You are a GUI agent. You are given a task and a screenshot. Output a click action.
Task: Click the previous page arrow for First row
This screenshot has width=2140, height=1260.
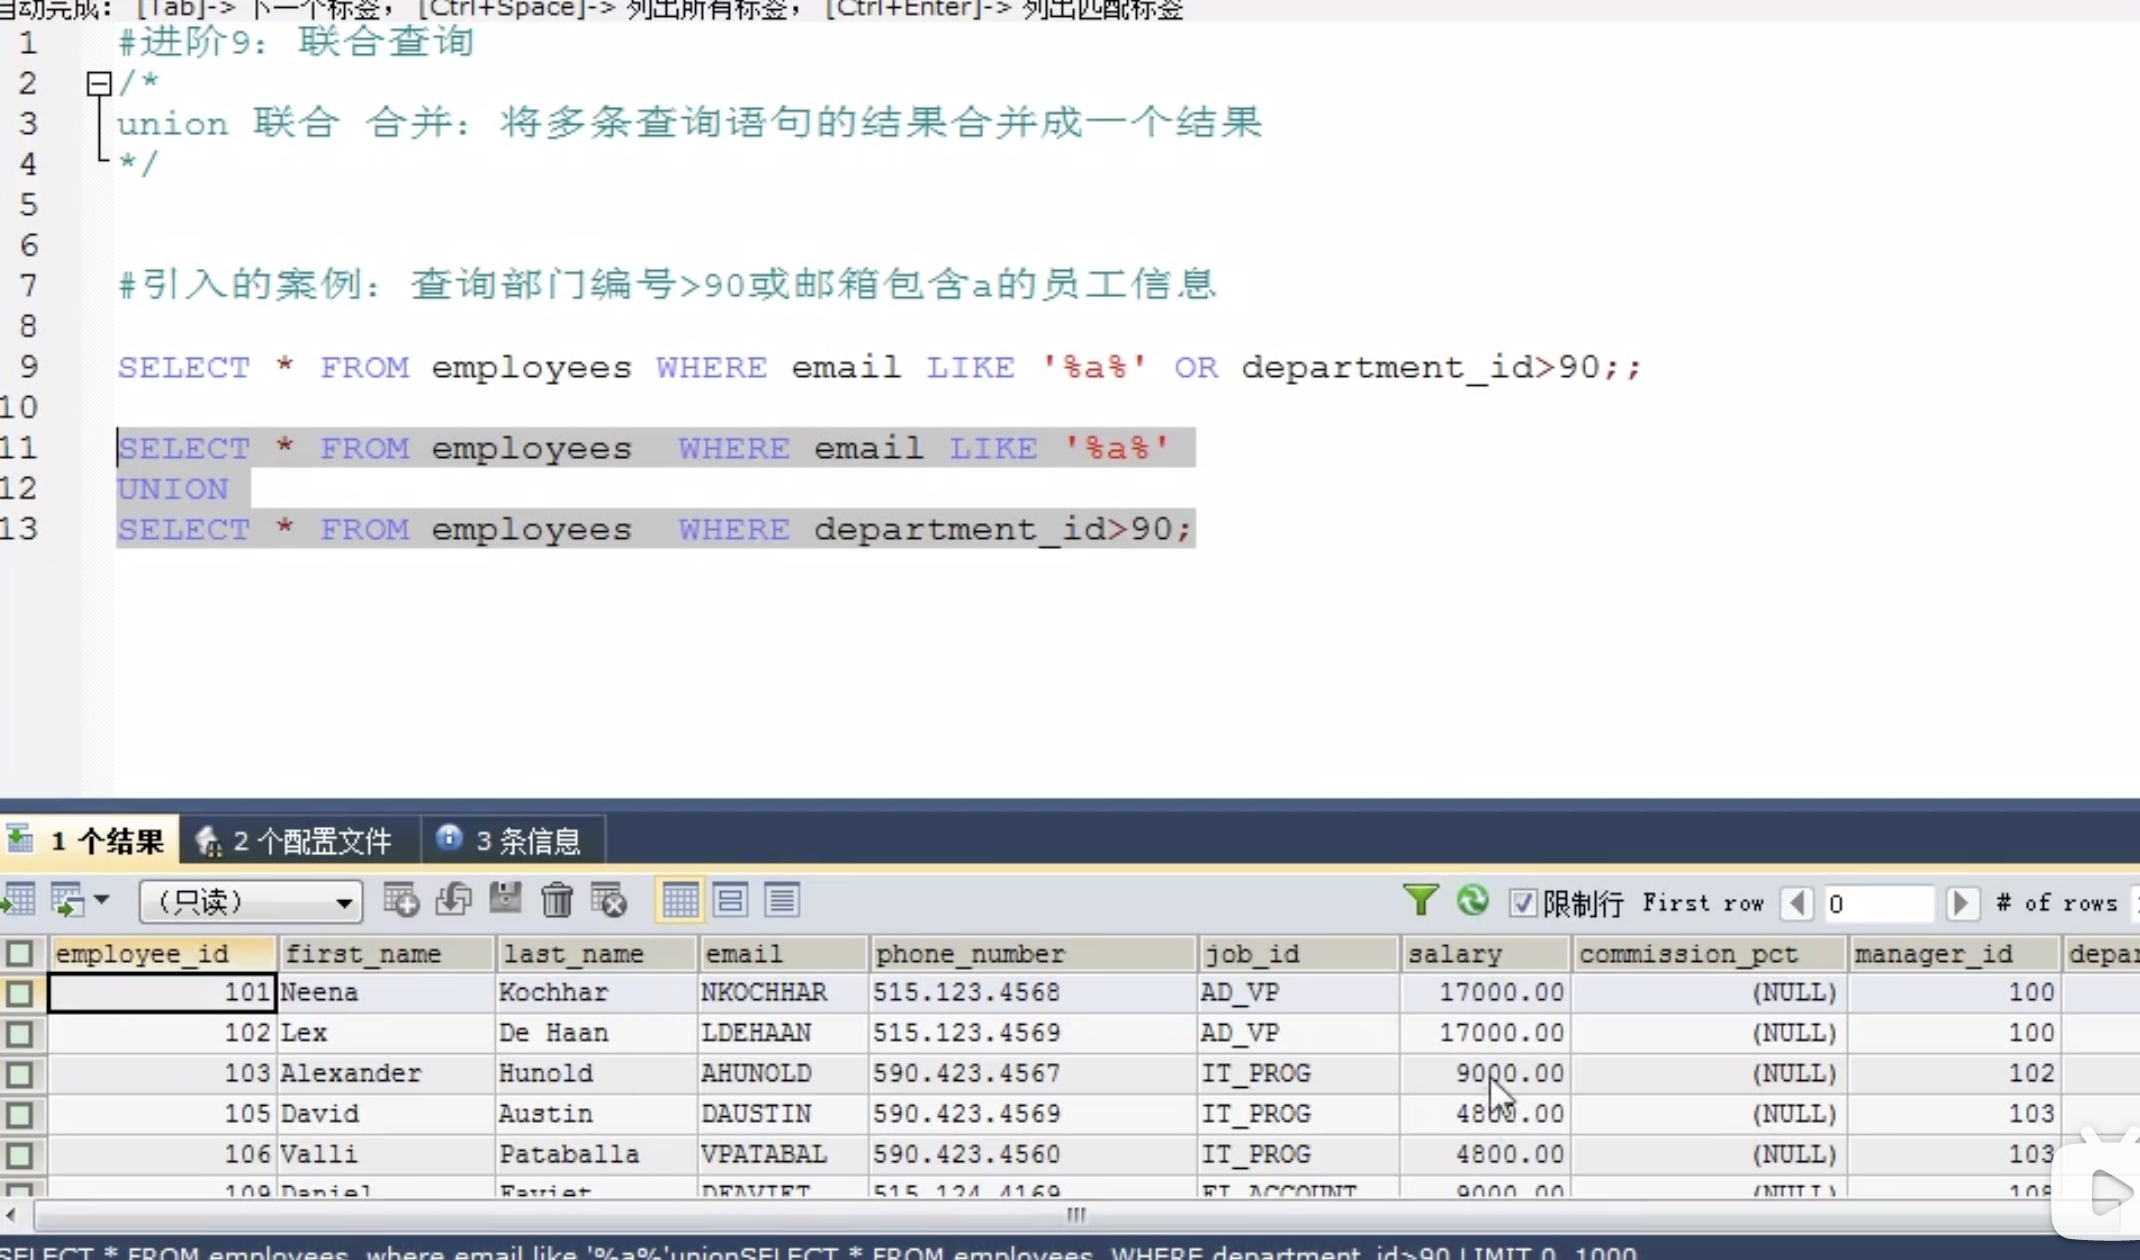(x=1798, y=903)
